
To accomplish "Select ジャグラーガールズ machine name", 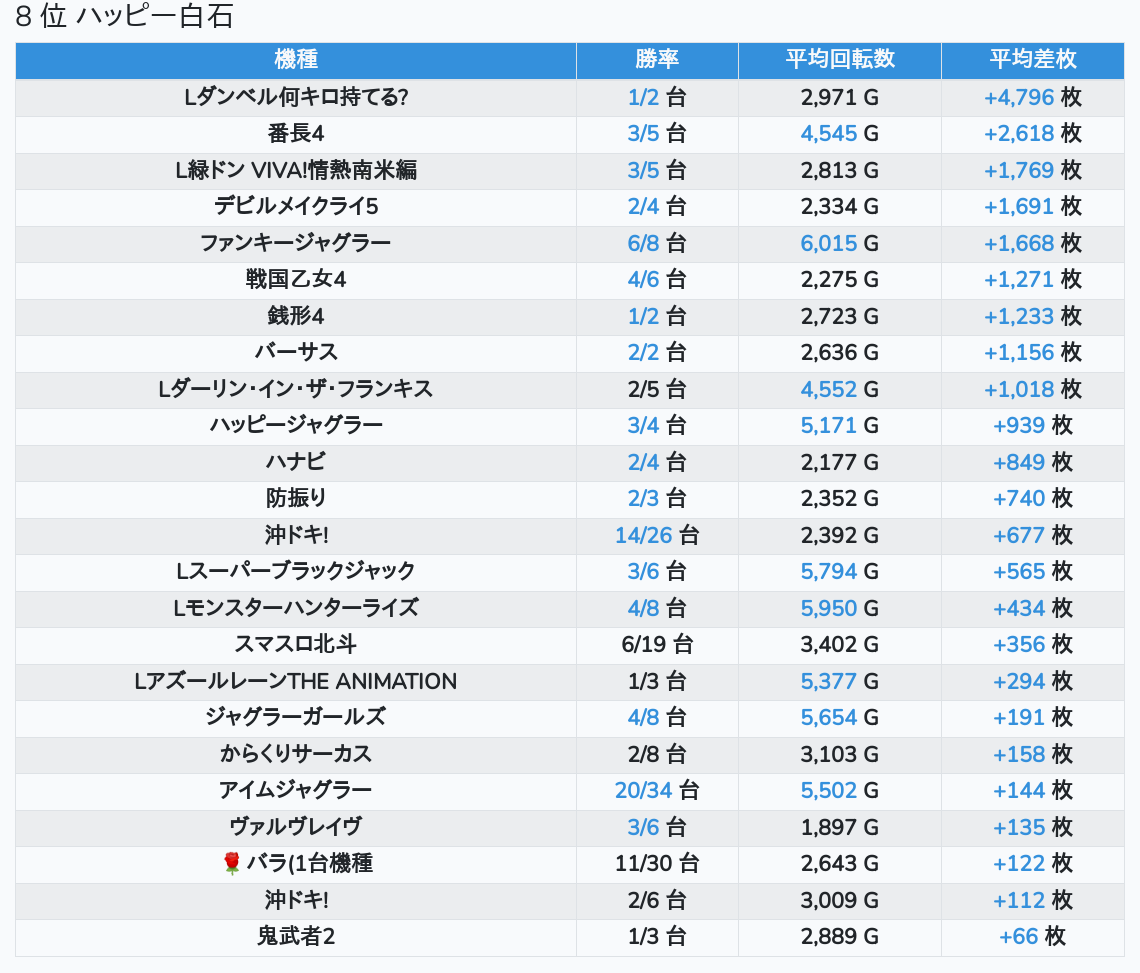I will tap(296, 718).
